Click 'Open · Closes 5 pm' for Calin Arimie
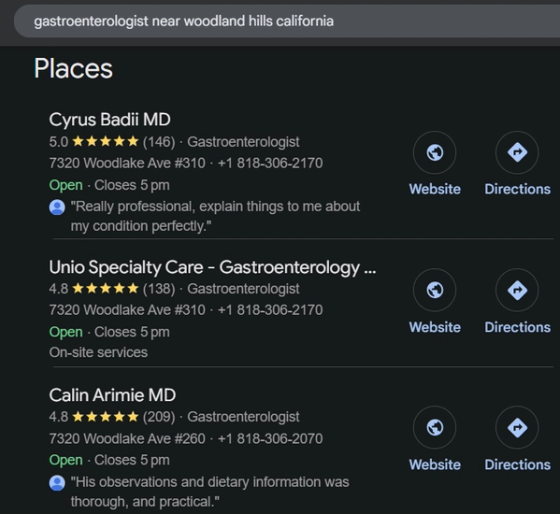The height and width of the screenshot is (514, 560). [x=109, y=460]
